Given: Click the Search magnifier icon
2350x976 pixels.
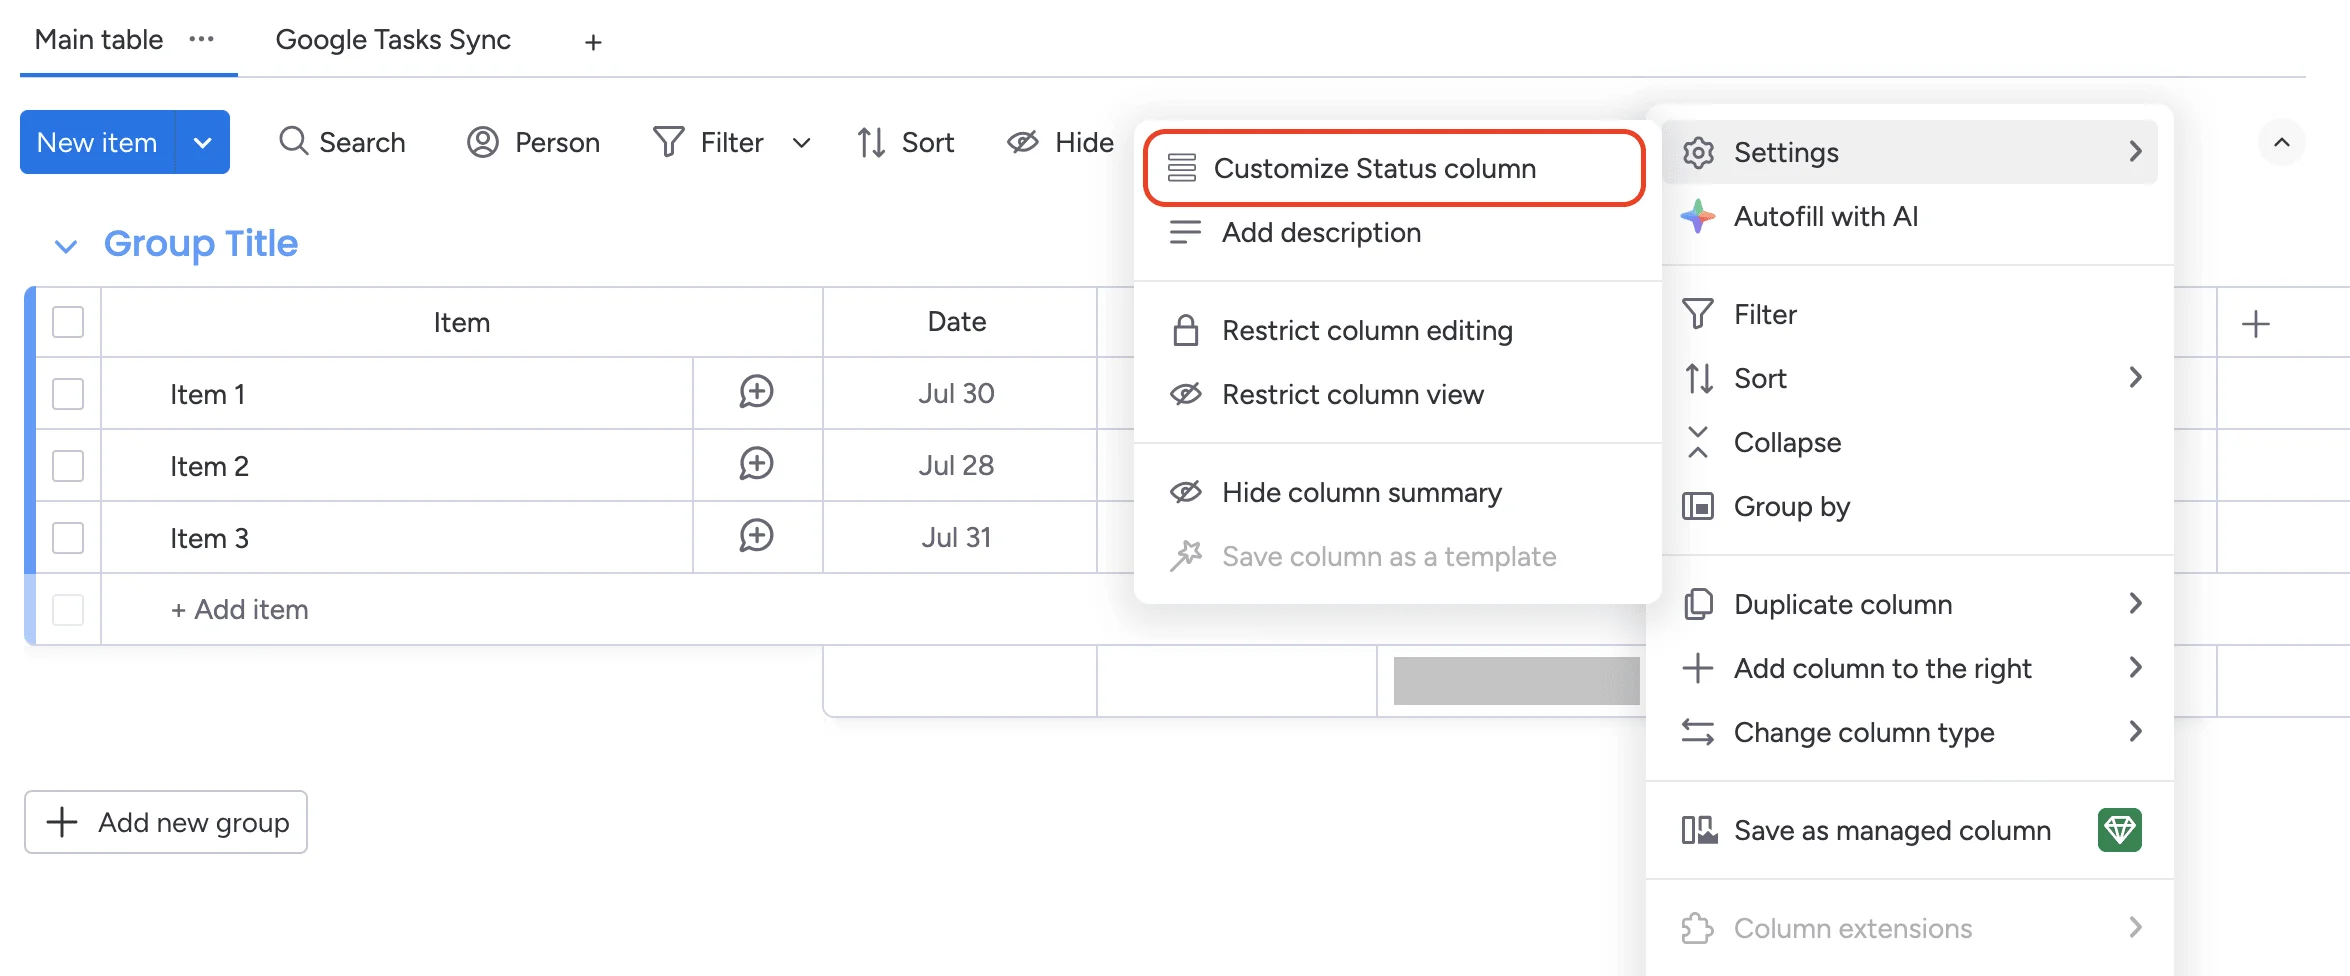Looking at the screenshot, I should [x=293, y=141].
